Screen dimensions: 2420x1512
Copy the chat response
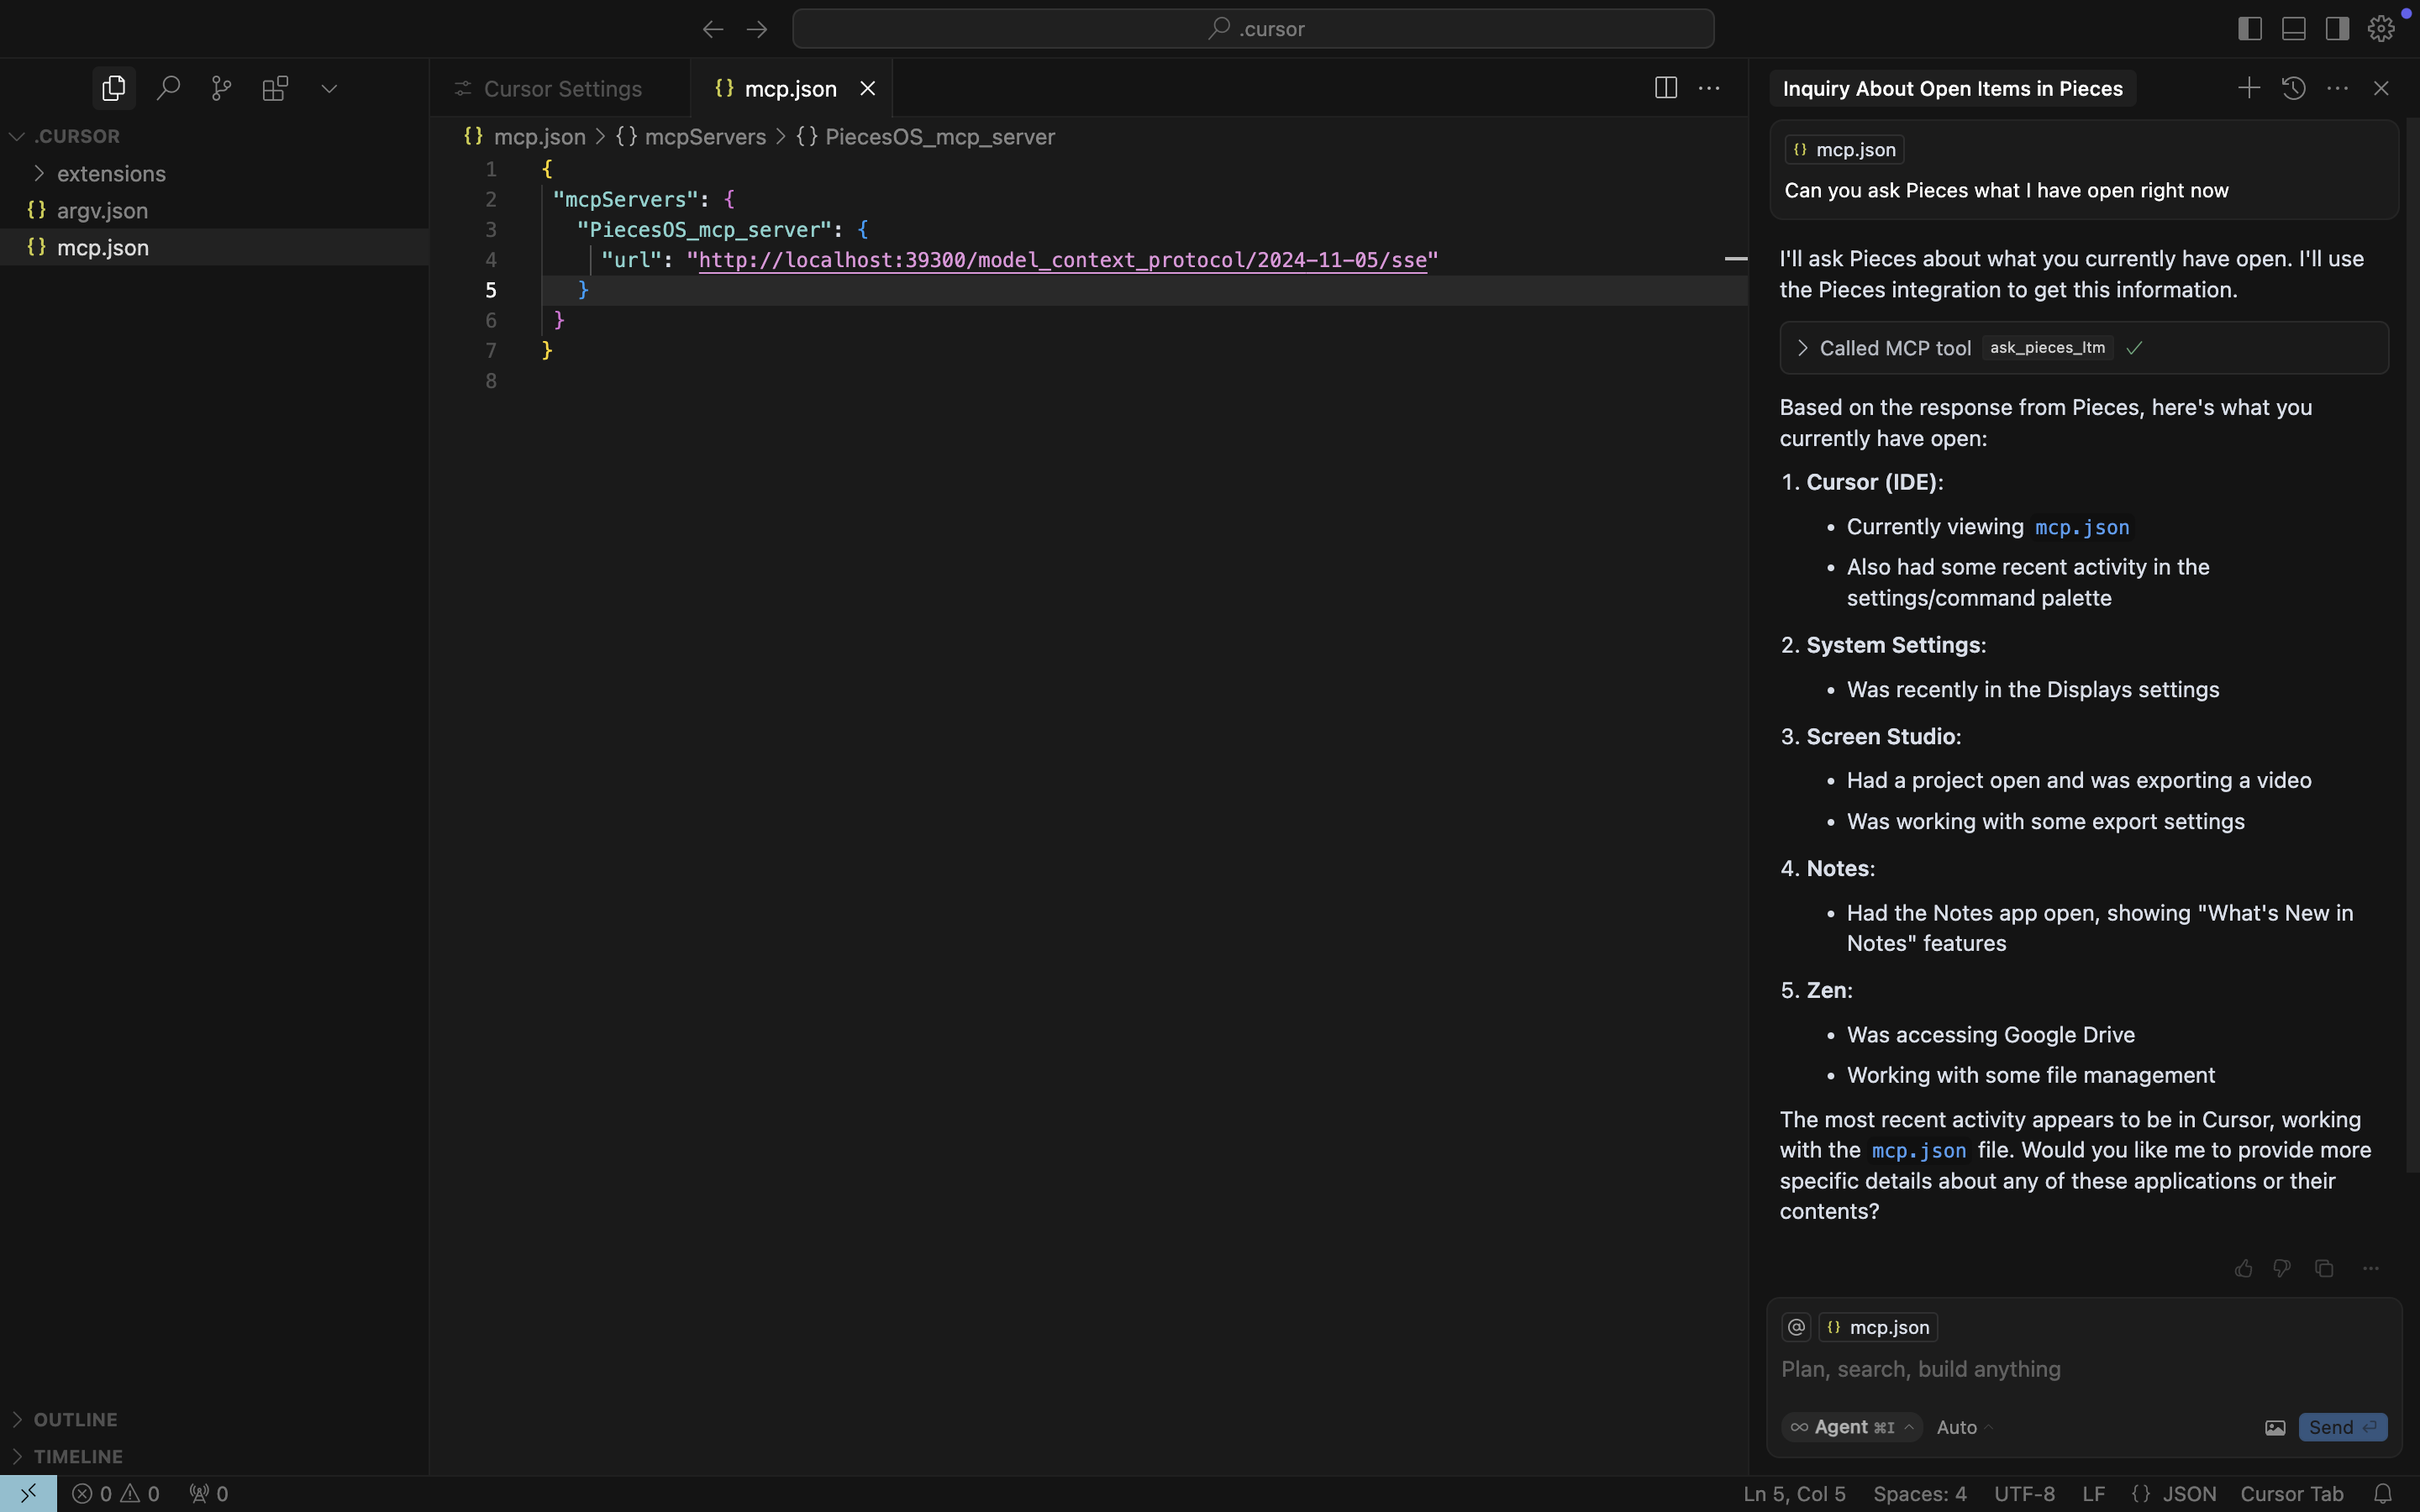2324,1268
